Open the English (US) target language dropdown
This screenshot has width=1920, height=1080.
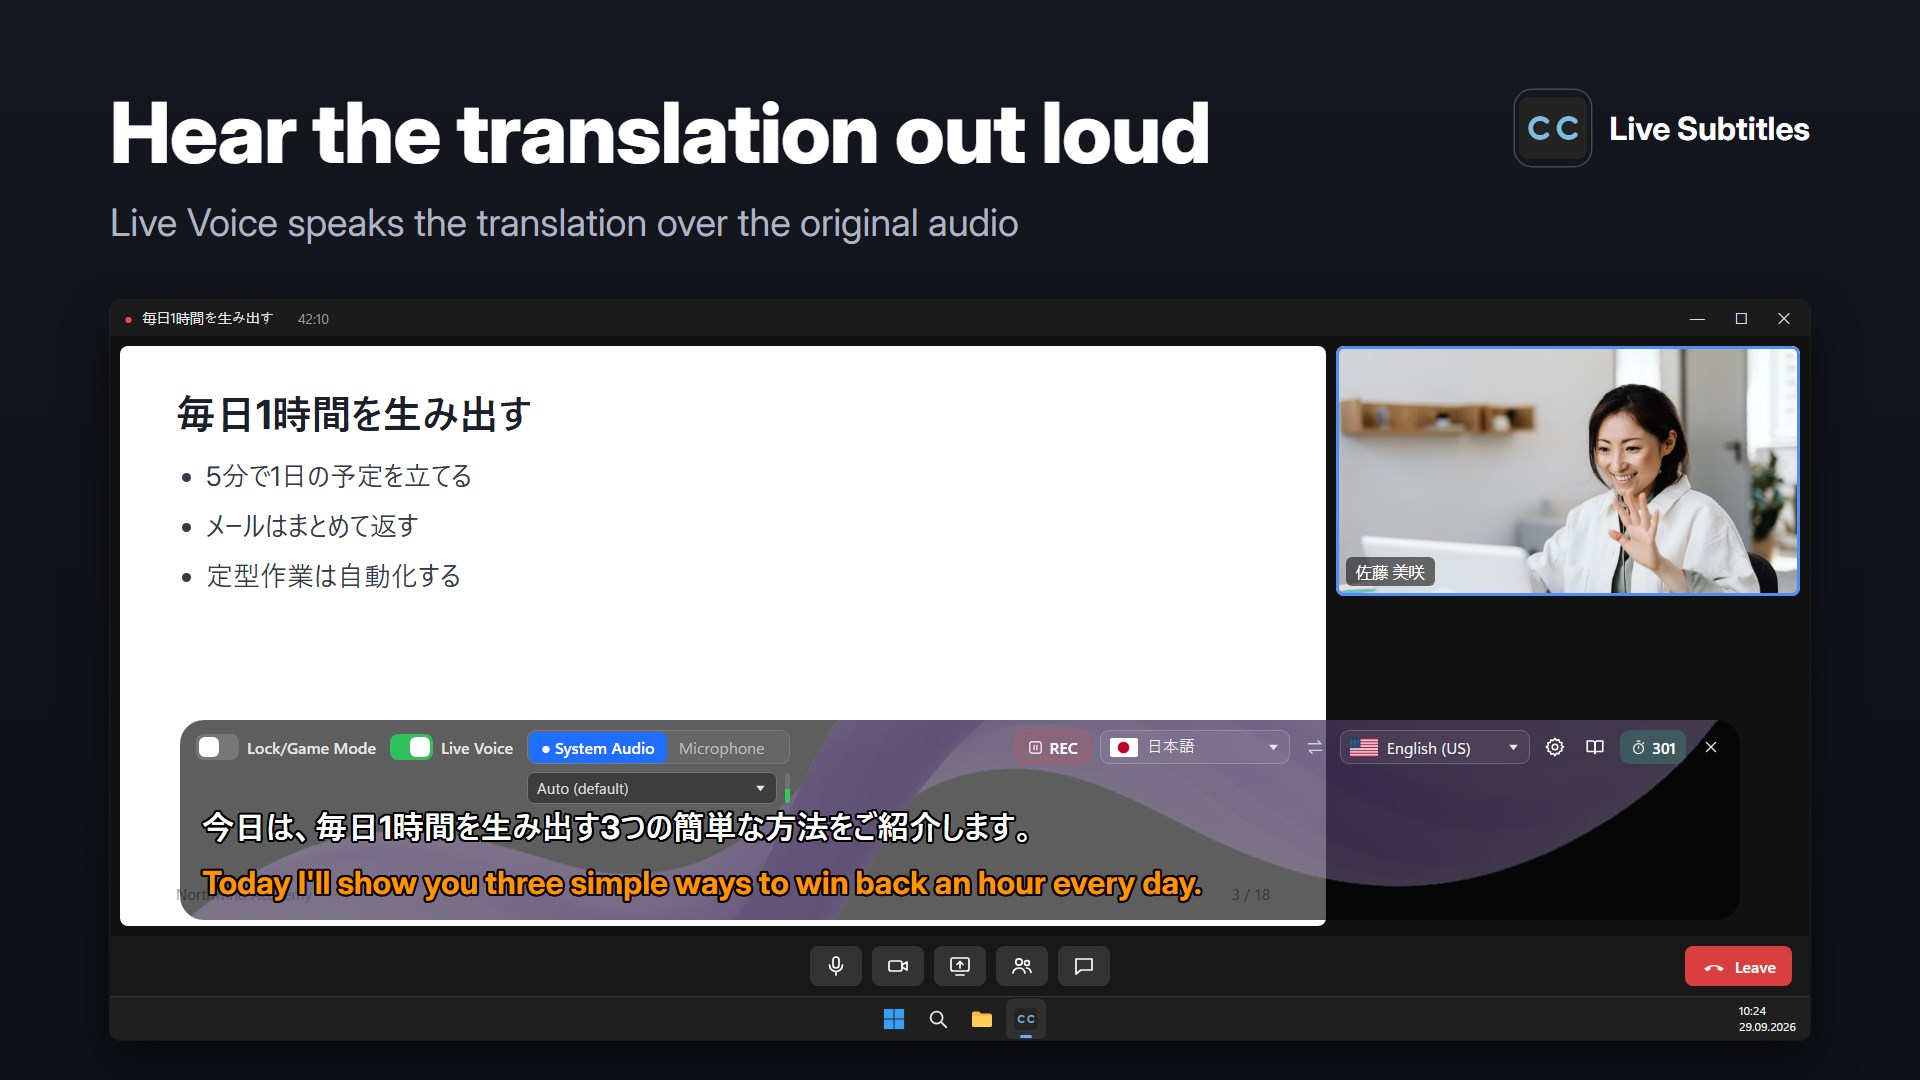[1434, 747]
